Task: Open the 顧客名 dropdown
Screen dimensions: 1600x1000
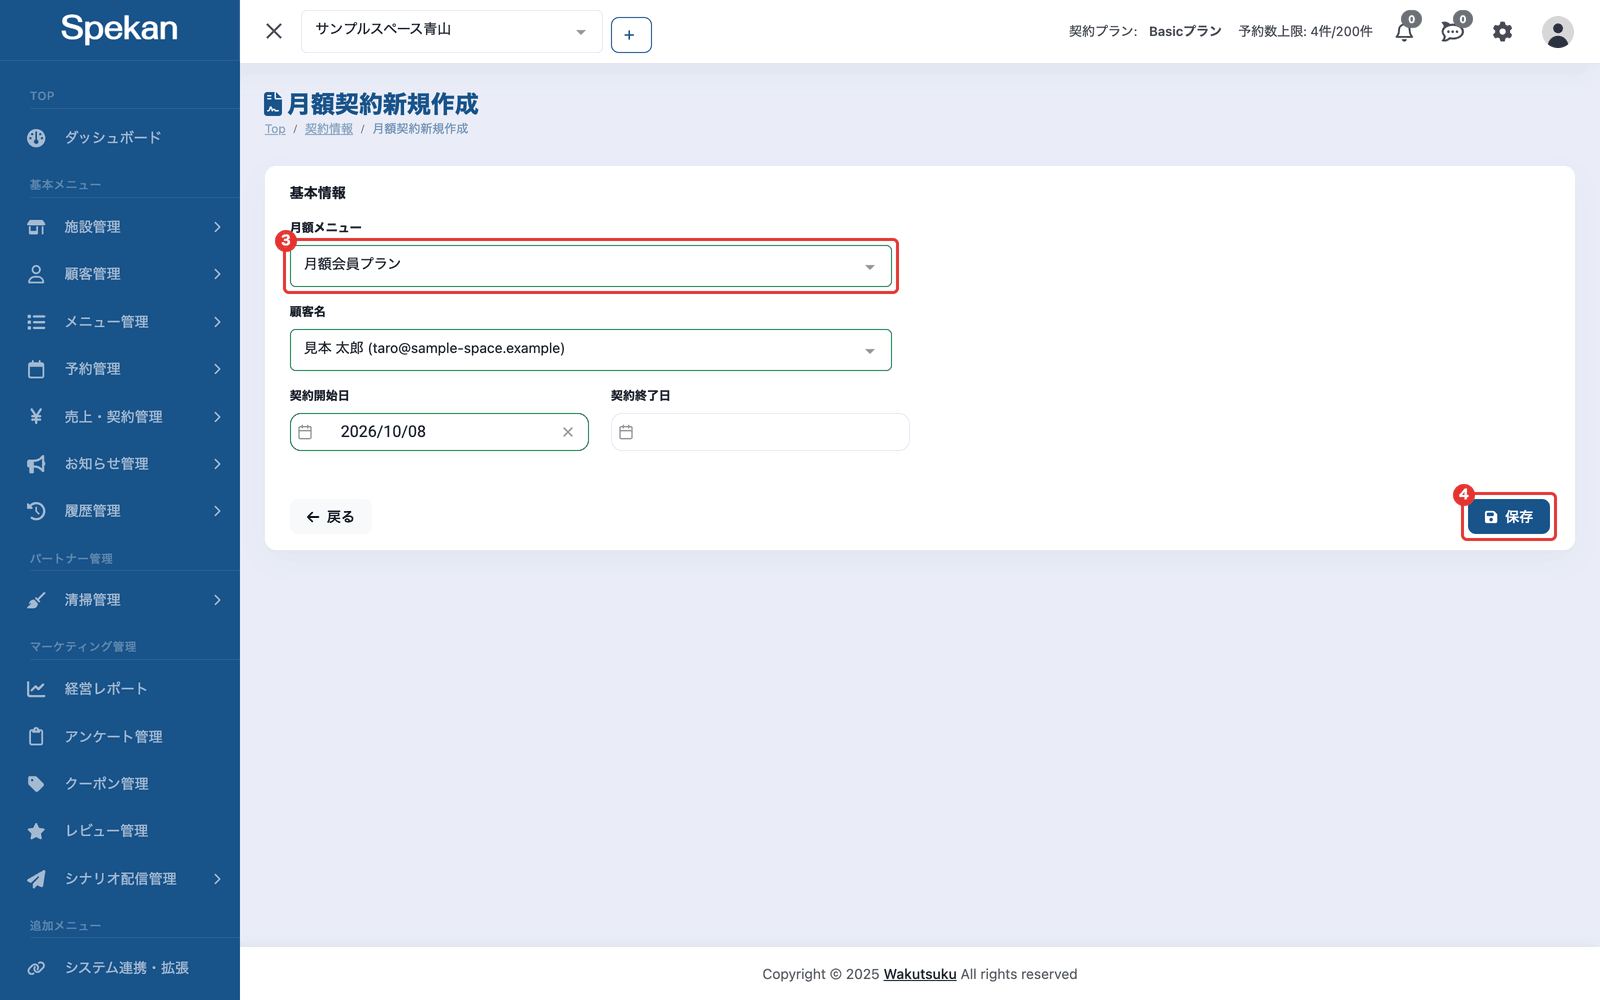Action: [590, 350]
